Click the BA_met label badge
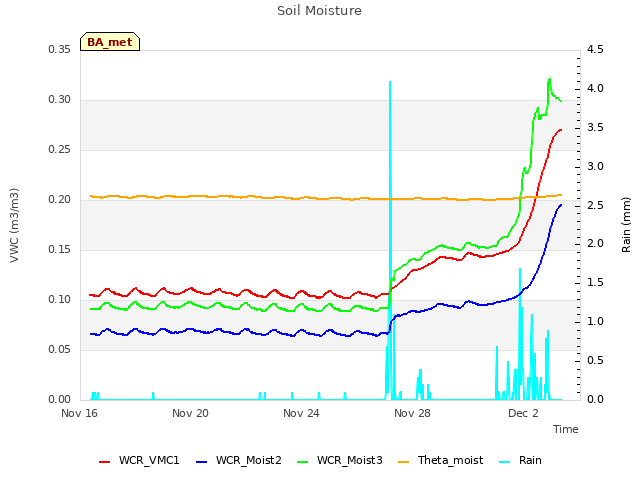The image size is (640, 480). (x=110, y=42)
